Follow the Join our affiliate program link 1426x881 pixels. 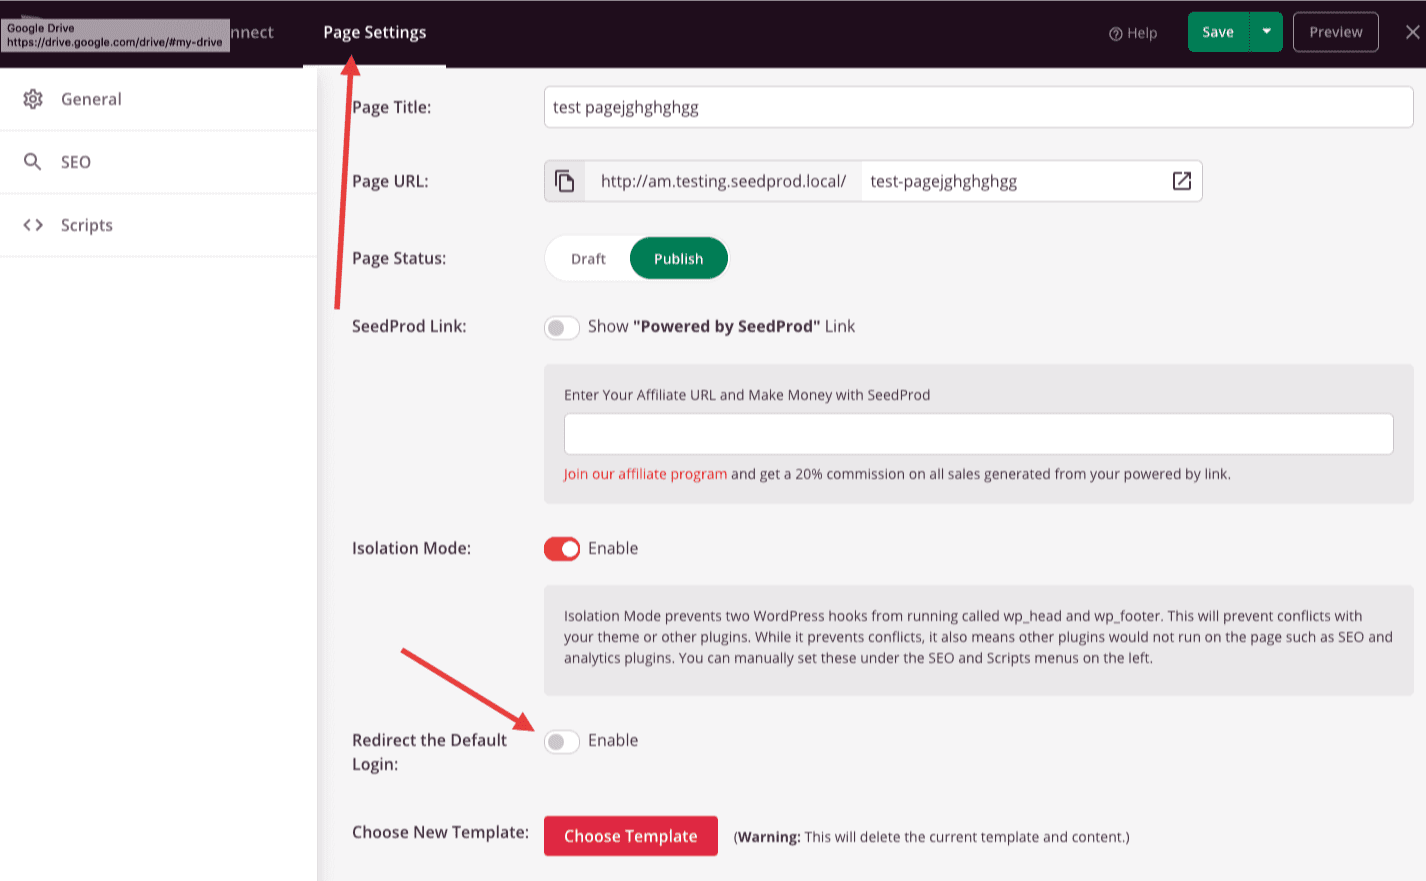click(645, 474)
